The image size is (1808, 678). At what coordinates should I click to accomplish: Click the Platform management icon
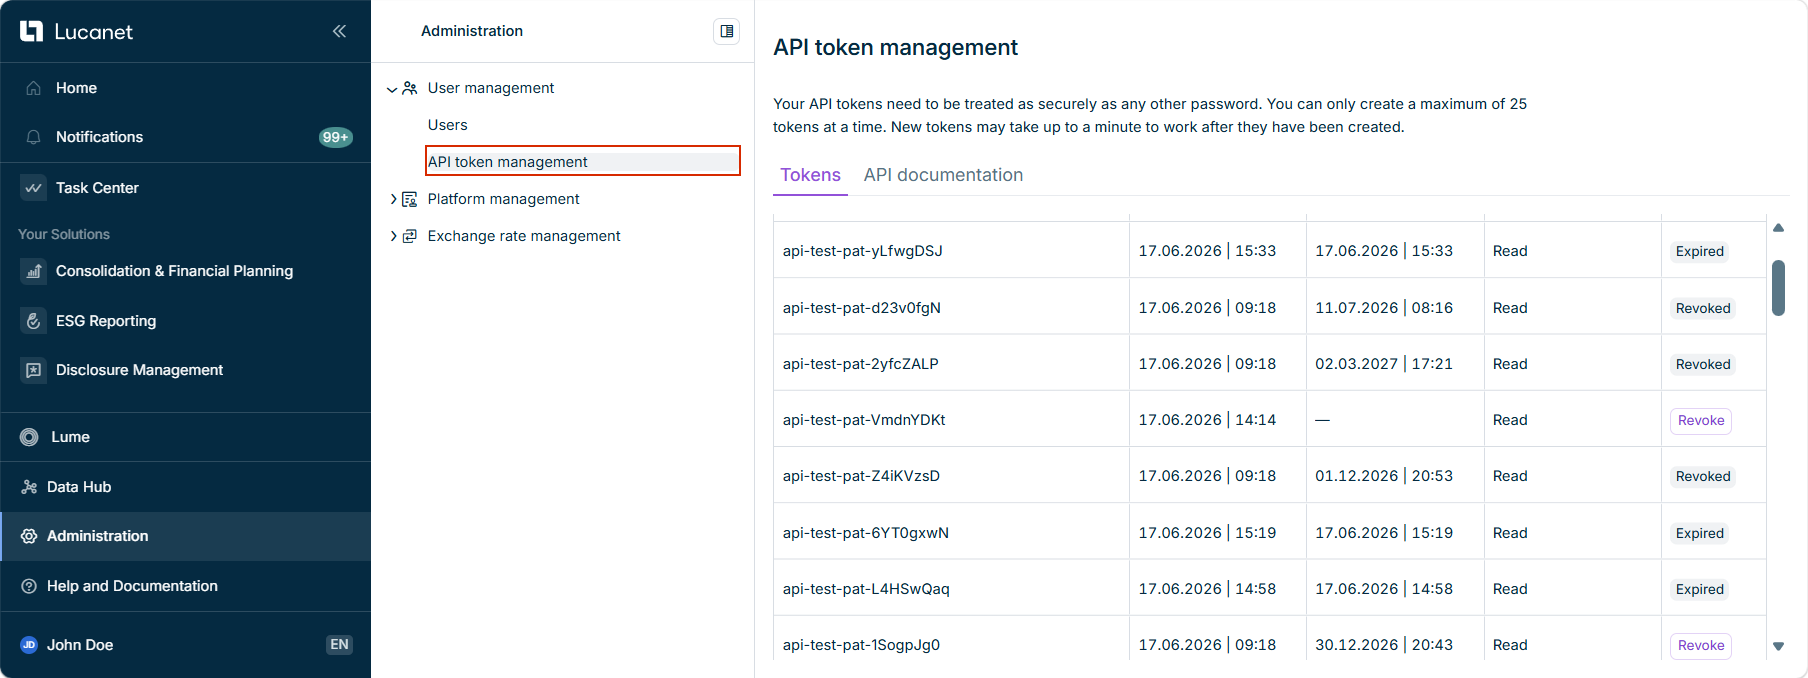[409, 199]
